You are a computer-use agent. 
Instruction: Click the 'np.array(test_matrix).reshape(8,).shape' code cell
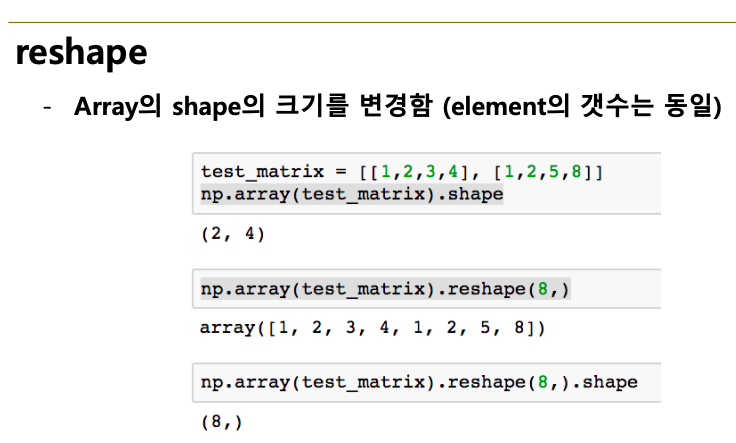click(427, 382)
